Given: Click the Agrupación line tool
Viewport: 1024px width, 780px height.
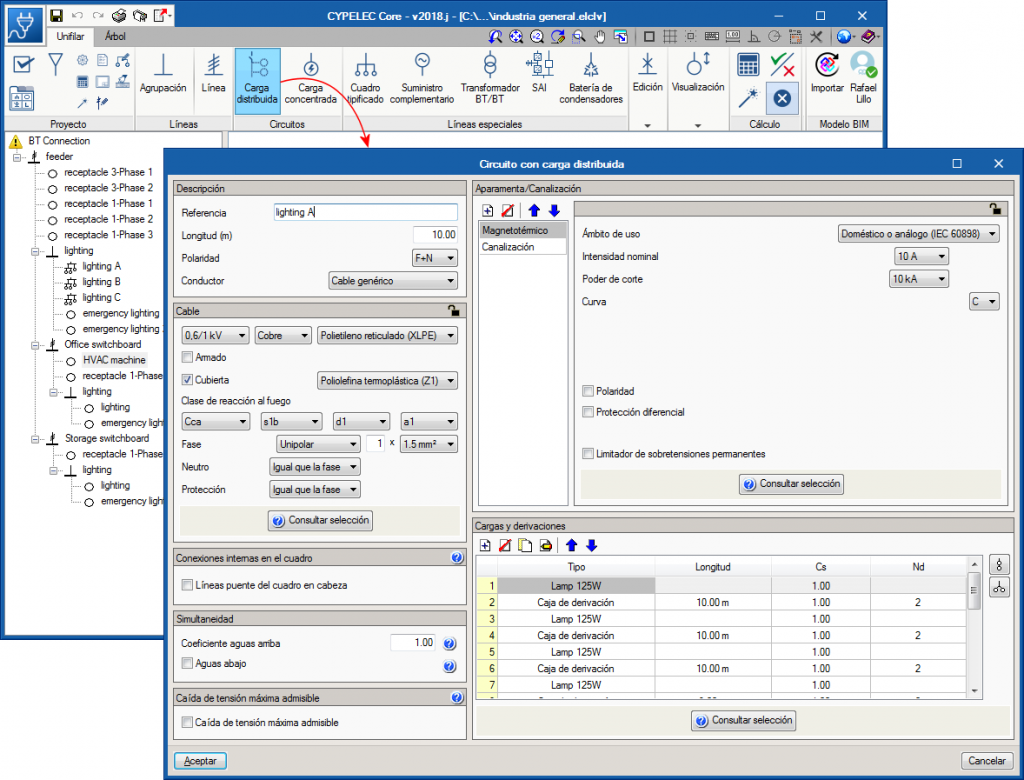Looking at the screenshot, I should tap(163, 78).
